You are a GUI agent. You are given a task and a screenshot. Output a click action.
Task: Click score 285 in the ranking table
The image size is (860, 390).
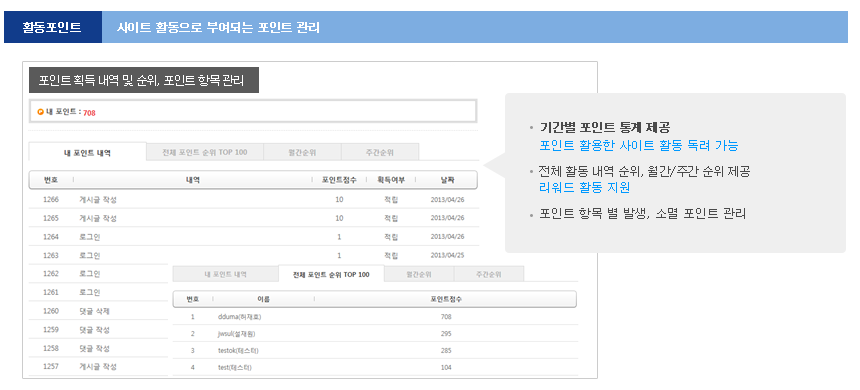(x=446, y=351)
